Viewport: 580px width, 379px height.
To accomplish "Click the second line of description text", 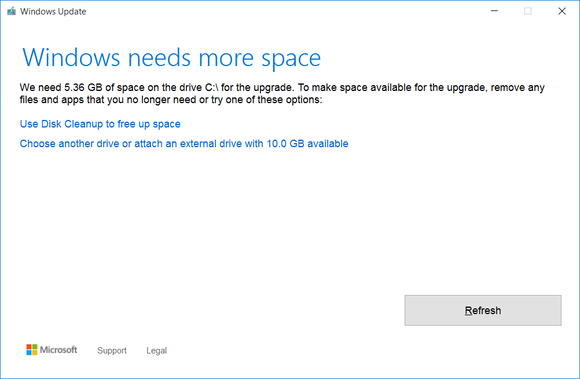I will click(171, 100).
